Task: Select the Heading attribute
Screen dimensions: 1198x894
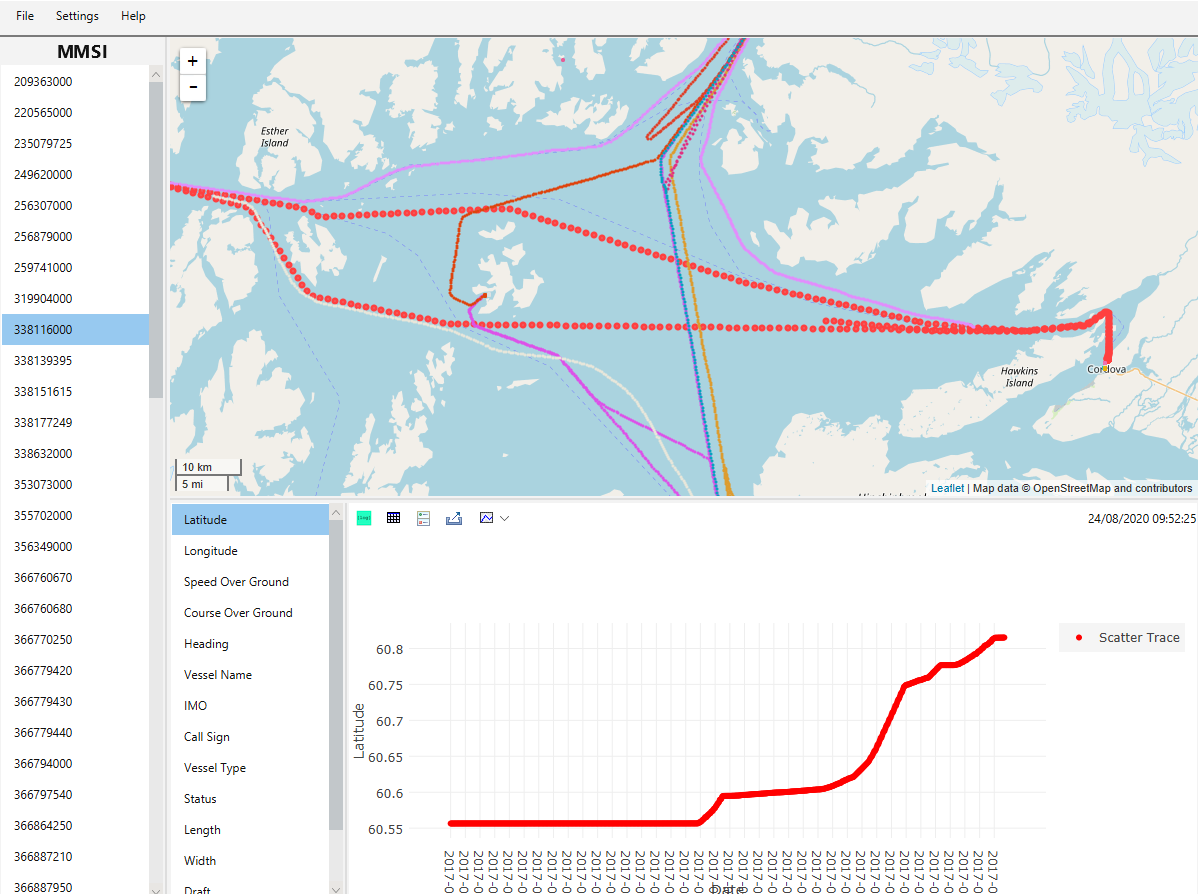Action: [x=206, y=644]
